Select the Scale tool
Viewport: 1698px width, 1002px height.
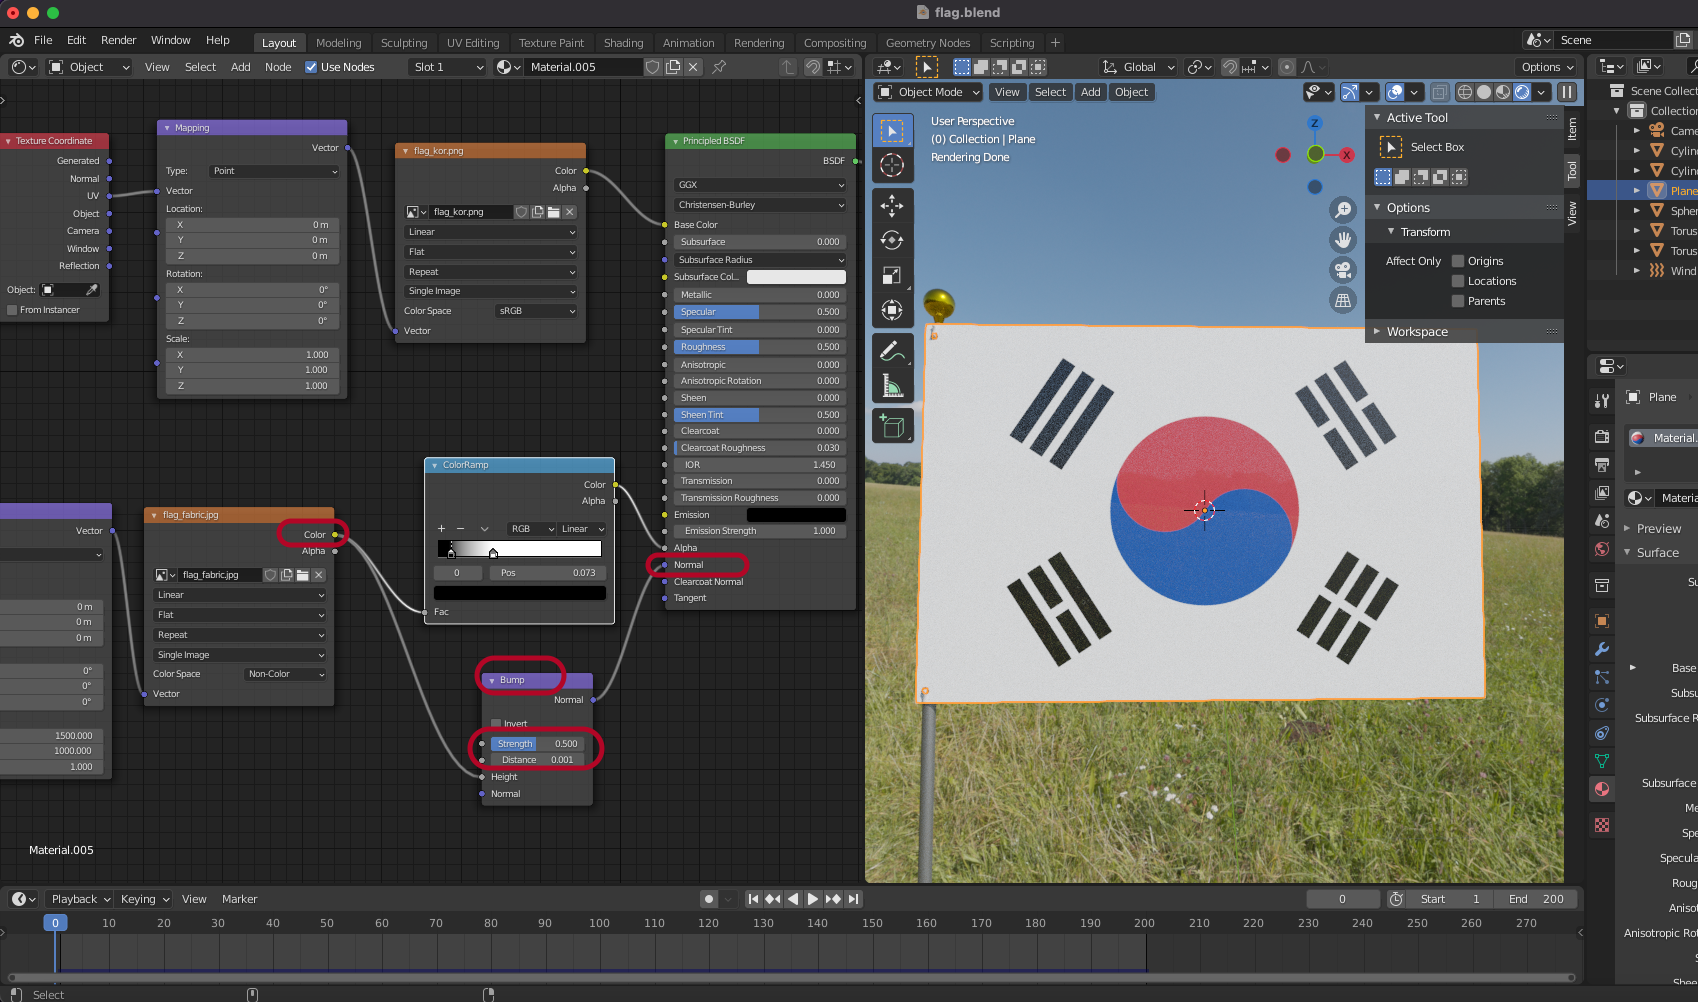coord(892,275)
